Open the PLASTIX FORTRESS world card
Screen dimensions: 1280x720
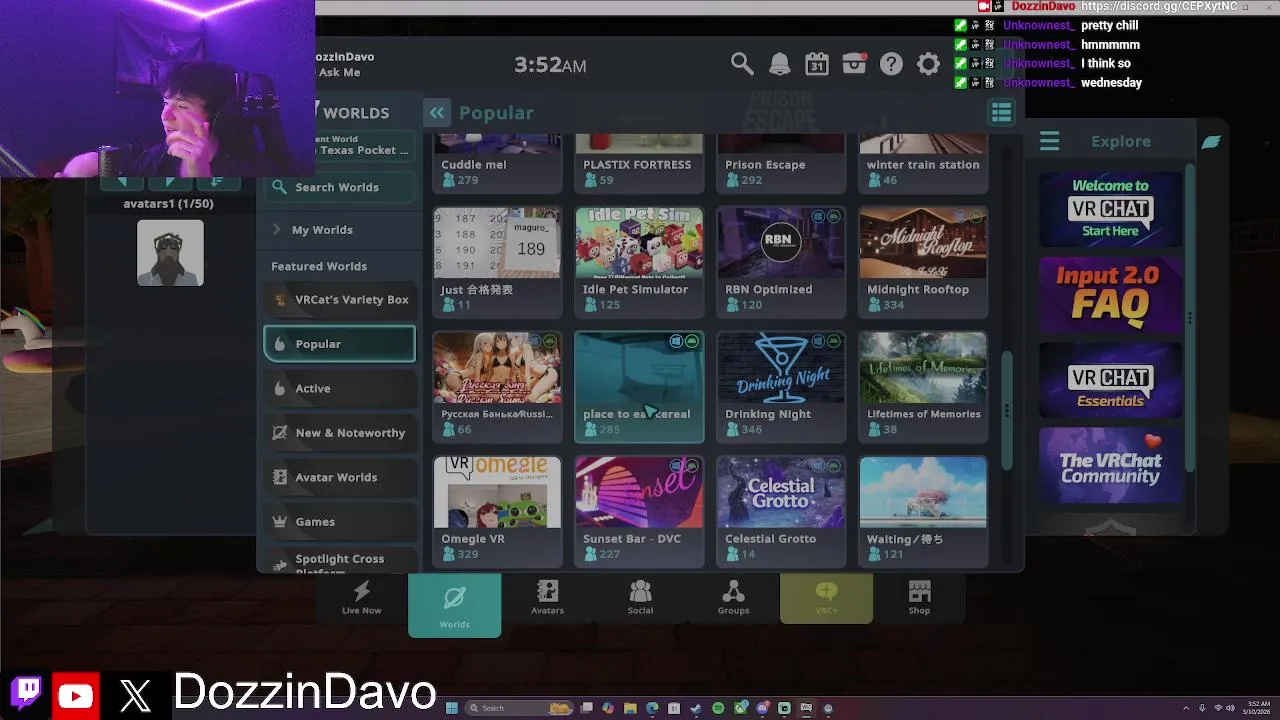(x=639, y=163)
